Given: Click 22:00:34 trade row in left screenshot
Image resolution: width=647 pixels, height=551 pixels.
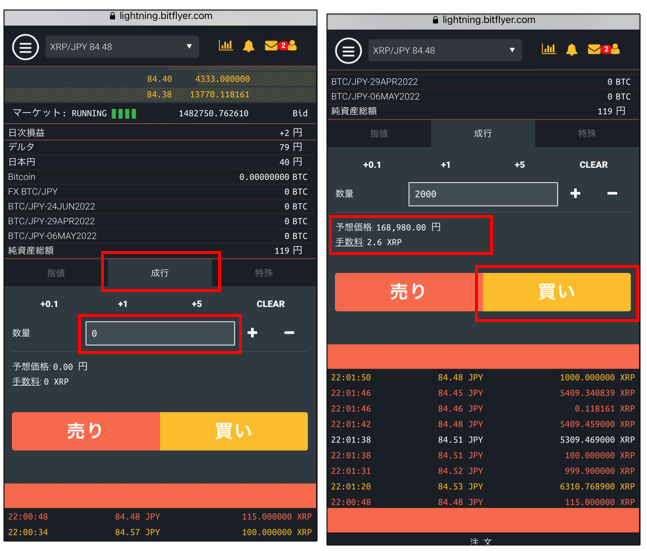Looking at the screenshot, I should point(160,532).
